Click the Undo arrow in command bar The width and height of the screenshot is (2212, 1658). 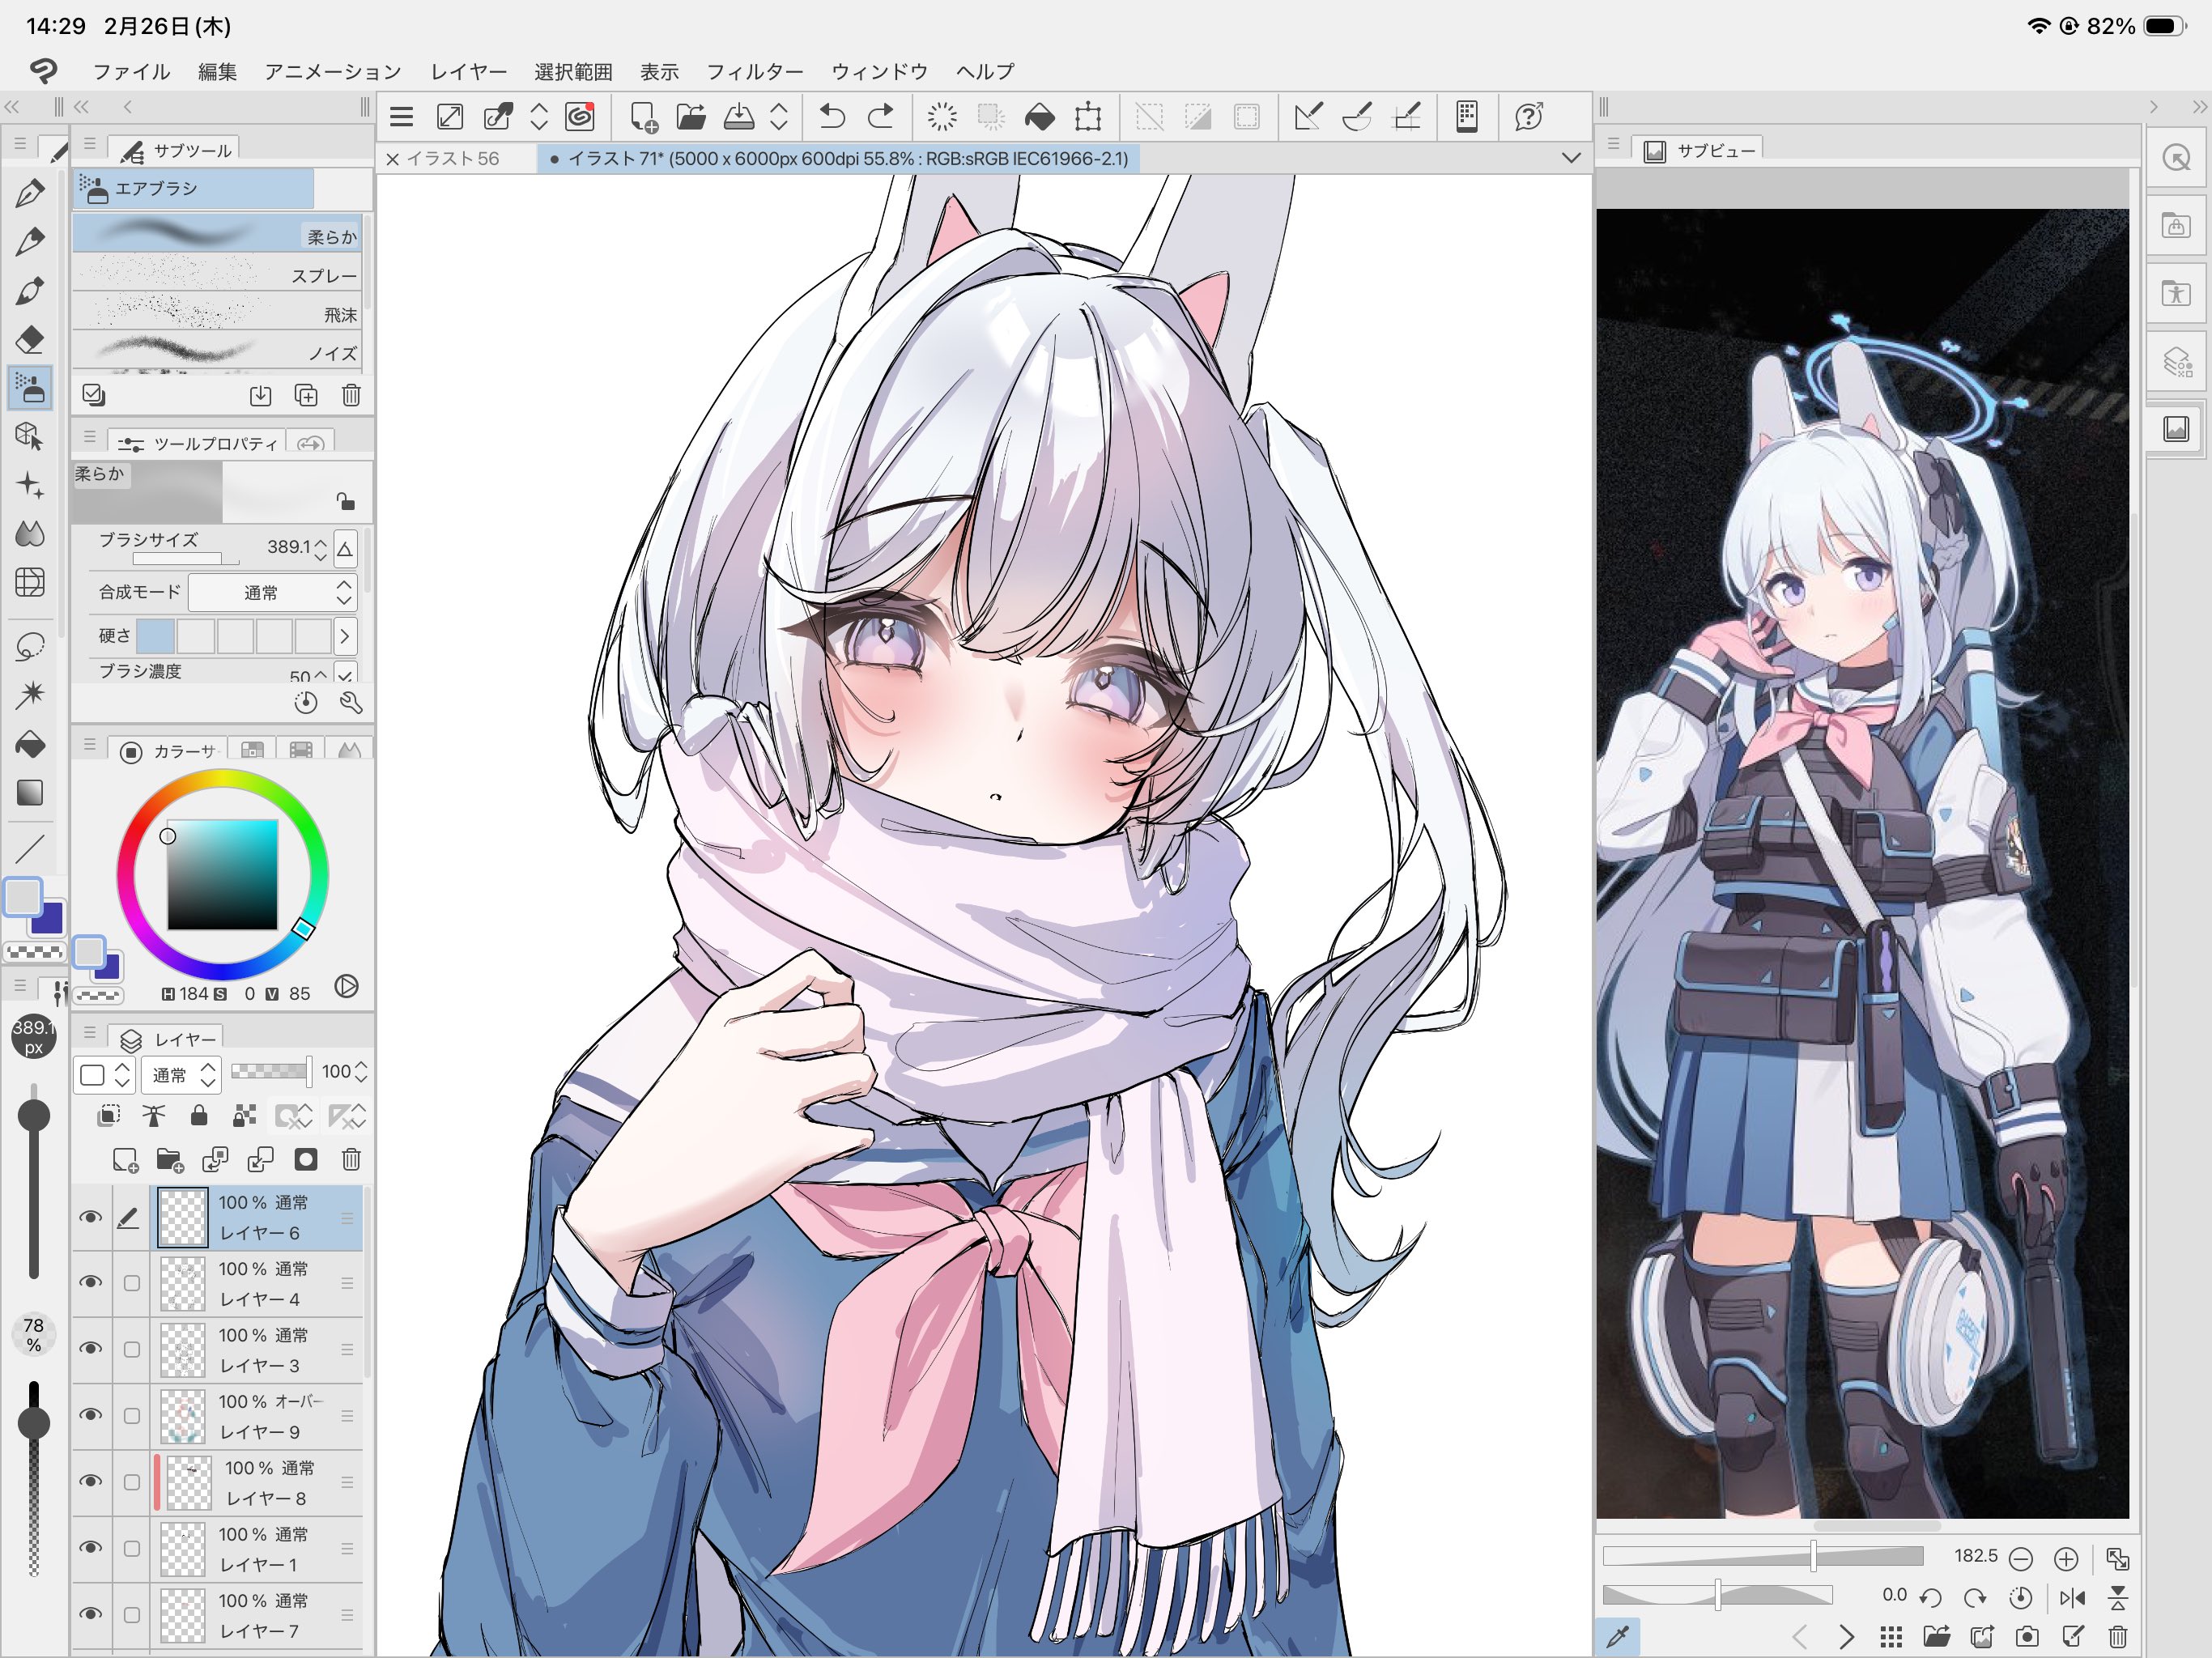point(832,117)
